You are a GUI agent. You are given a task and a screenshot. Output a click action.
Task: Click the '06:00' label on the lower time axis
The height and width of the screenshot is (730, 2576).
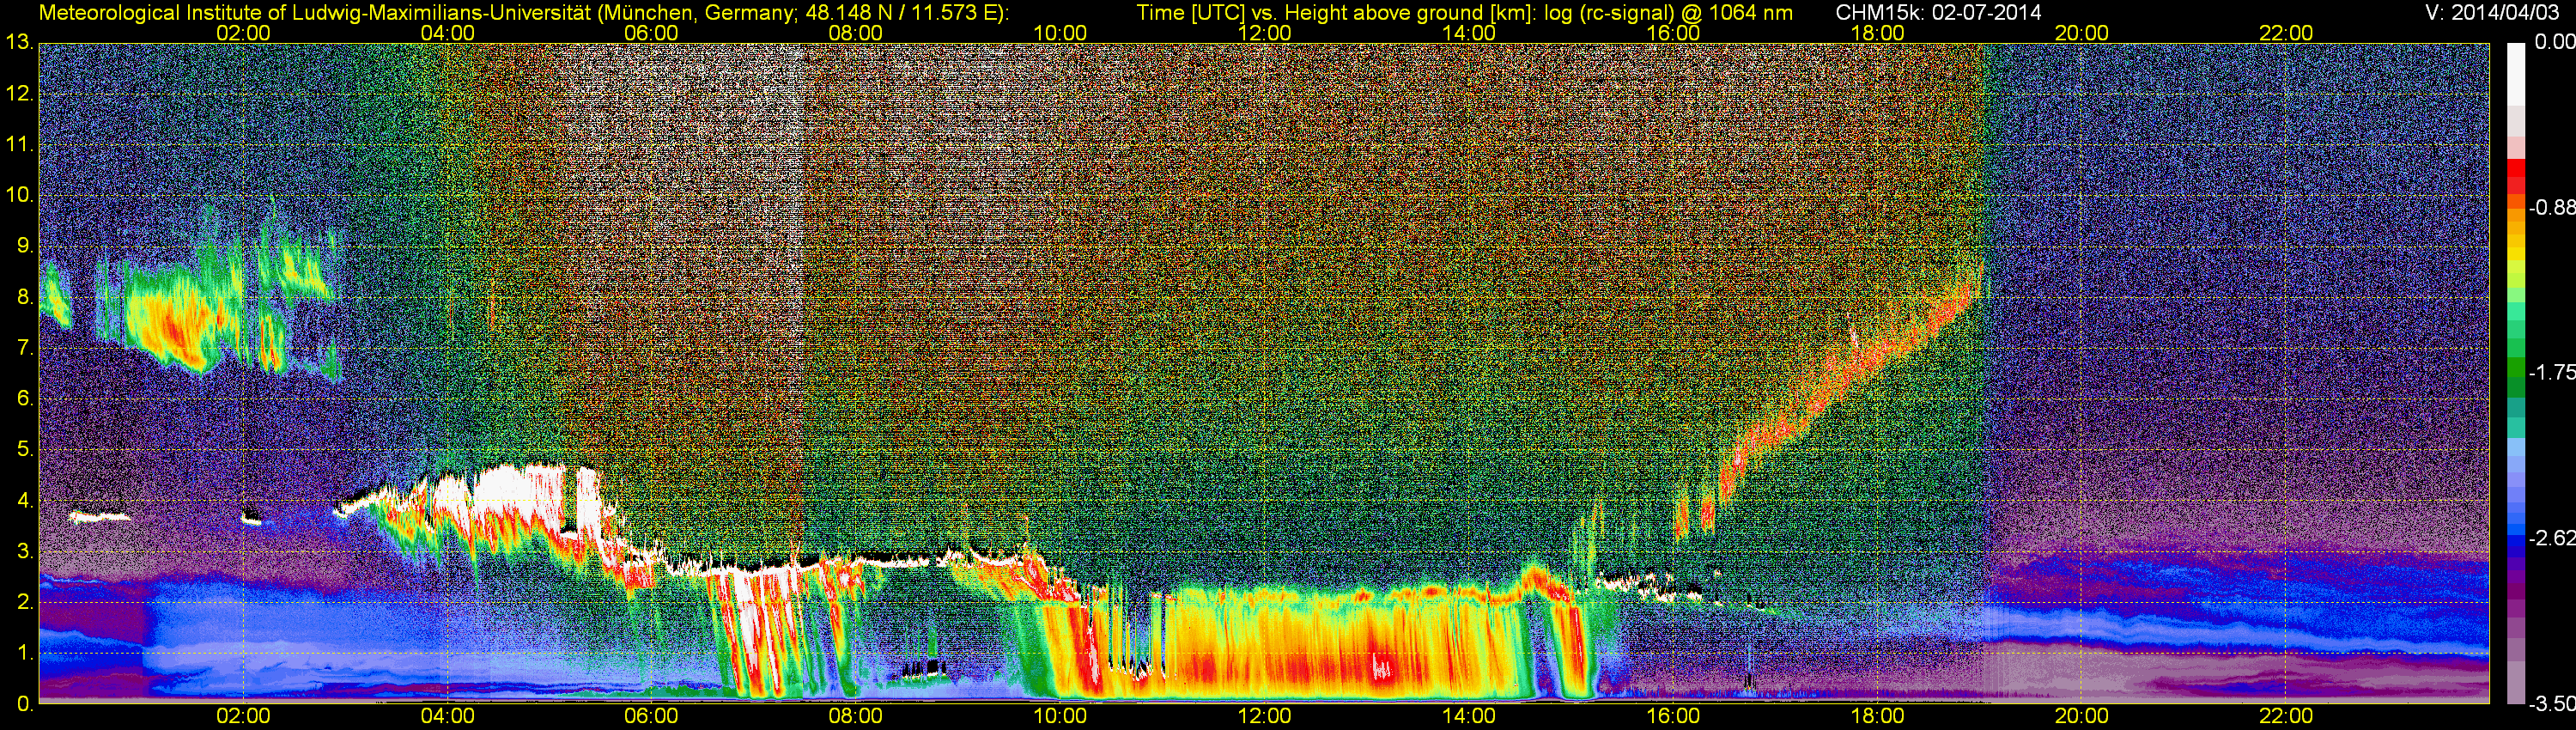(651, 716)
